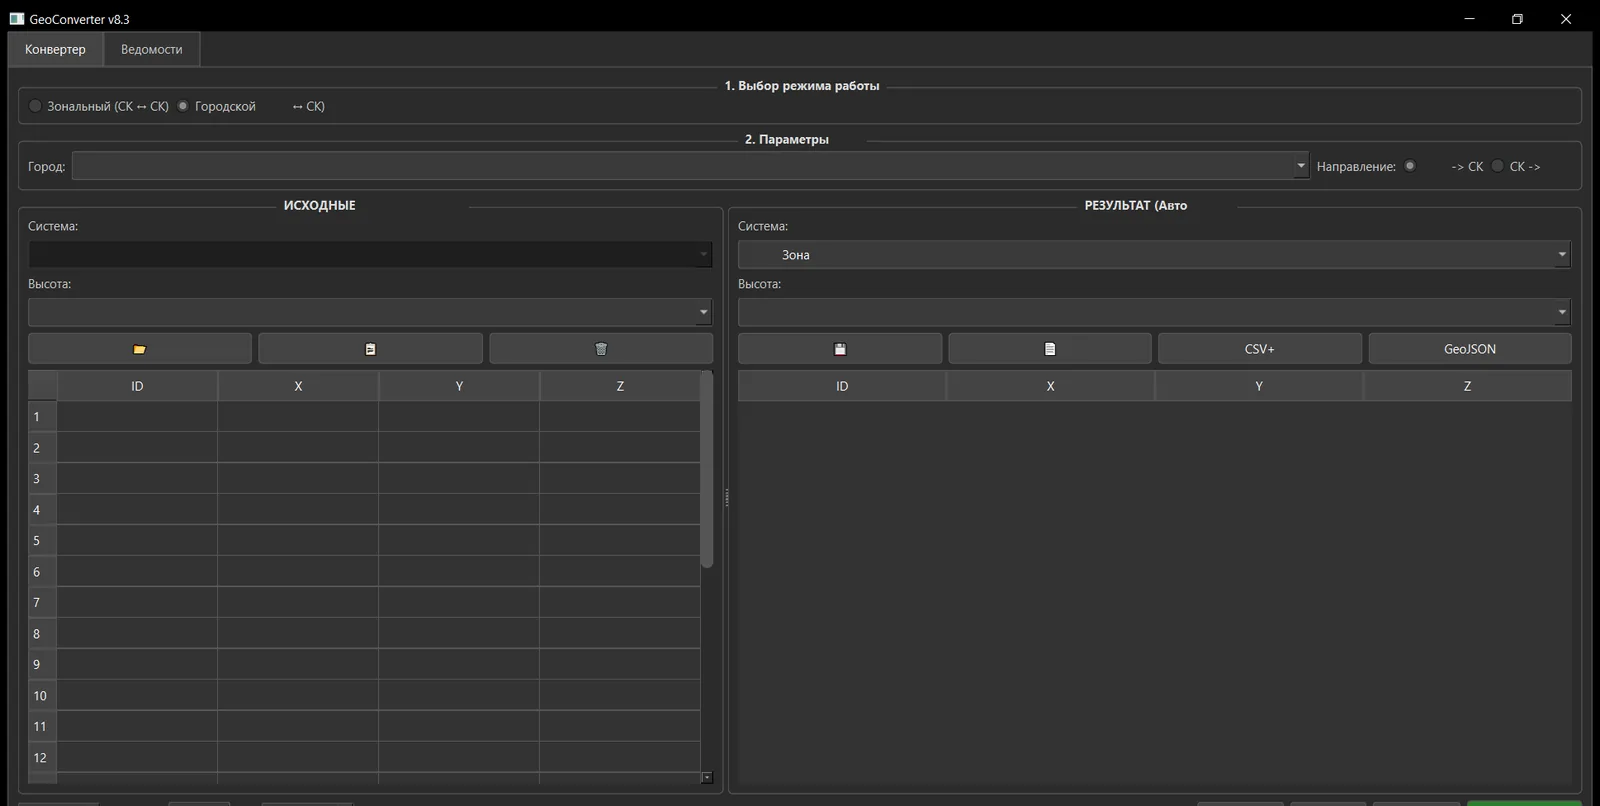This screenshot has width=1600, height=806.
Task: Select the Зональный mode radio button
Action: coord(36,106)
